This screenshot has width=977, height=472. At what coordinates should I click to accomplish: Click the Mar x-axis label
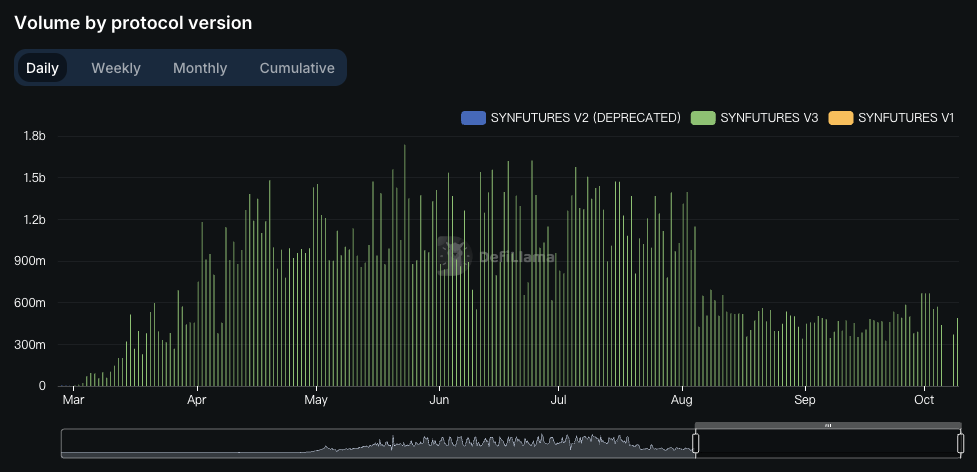point(73,400)
